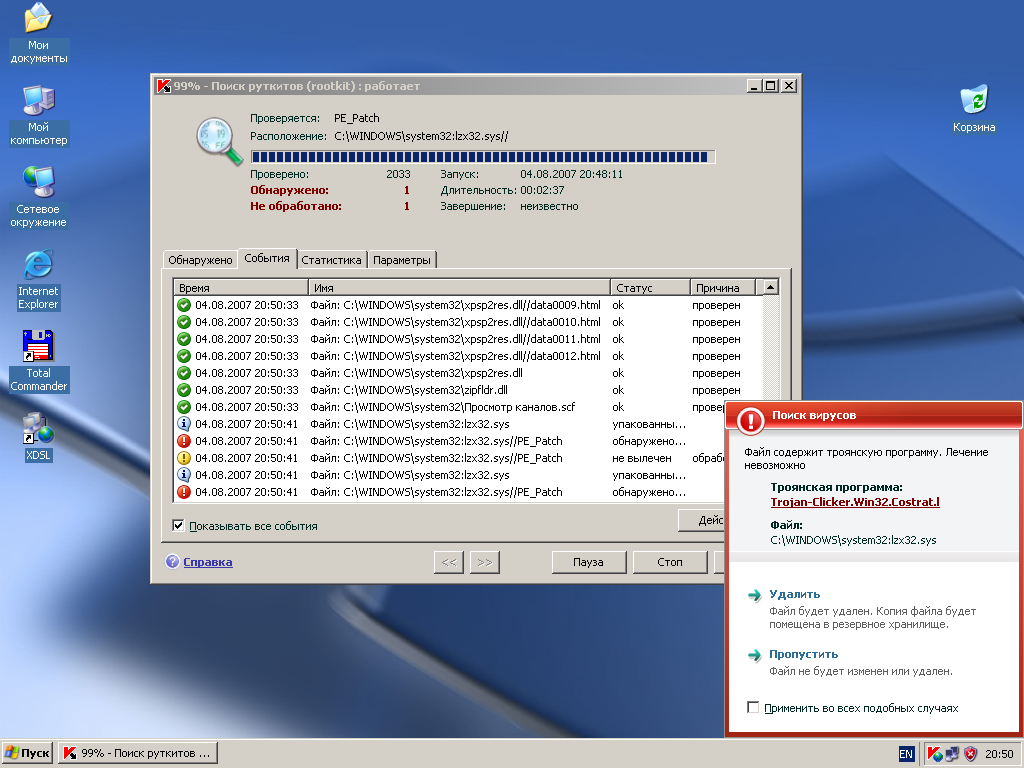Click the network connection tray icon

[953, 754]
